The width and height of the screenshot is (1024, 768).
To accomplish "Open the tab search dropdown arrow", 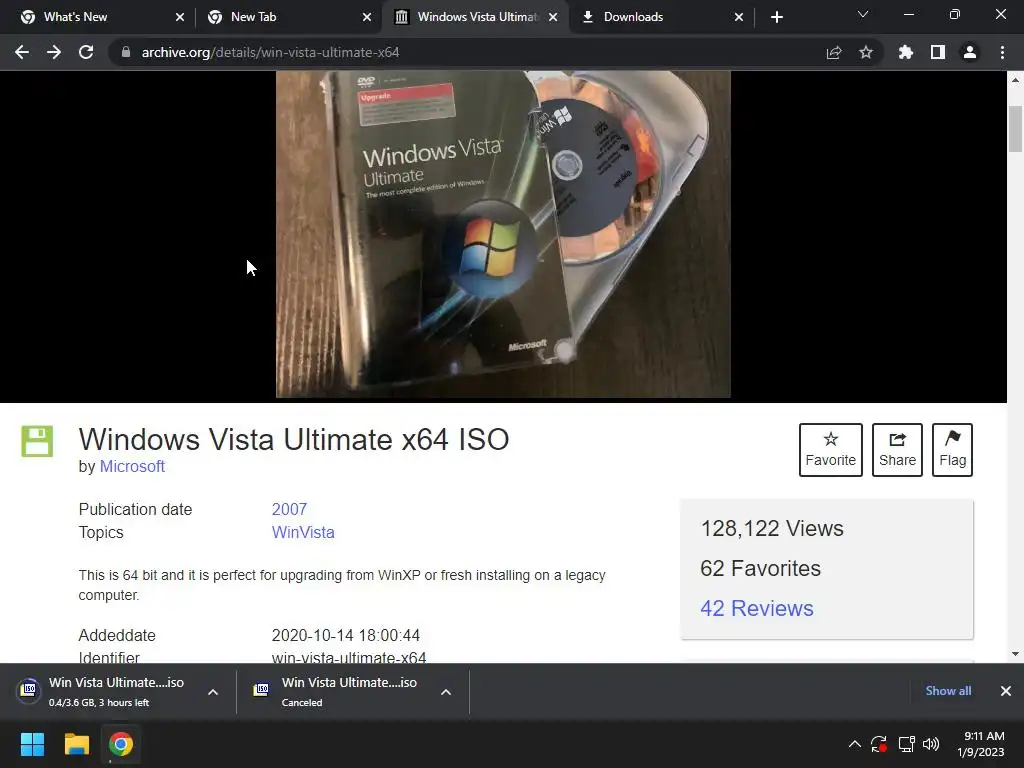I will (x=863, y=14).
